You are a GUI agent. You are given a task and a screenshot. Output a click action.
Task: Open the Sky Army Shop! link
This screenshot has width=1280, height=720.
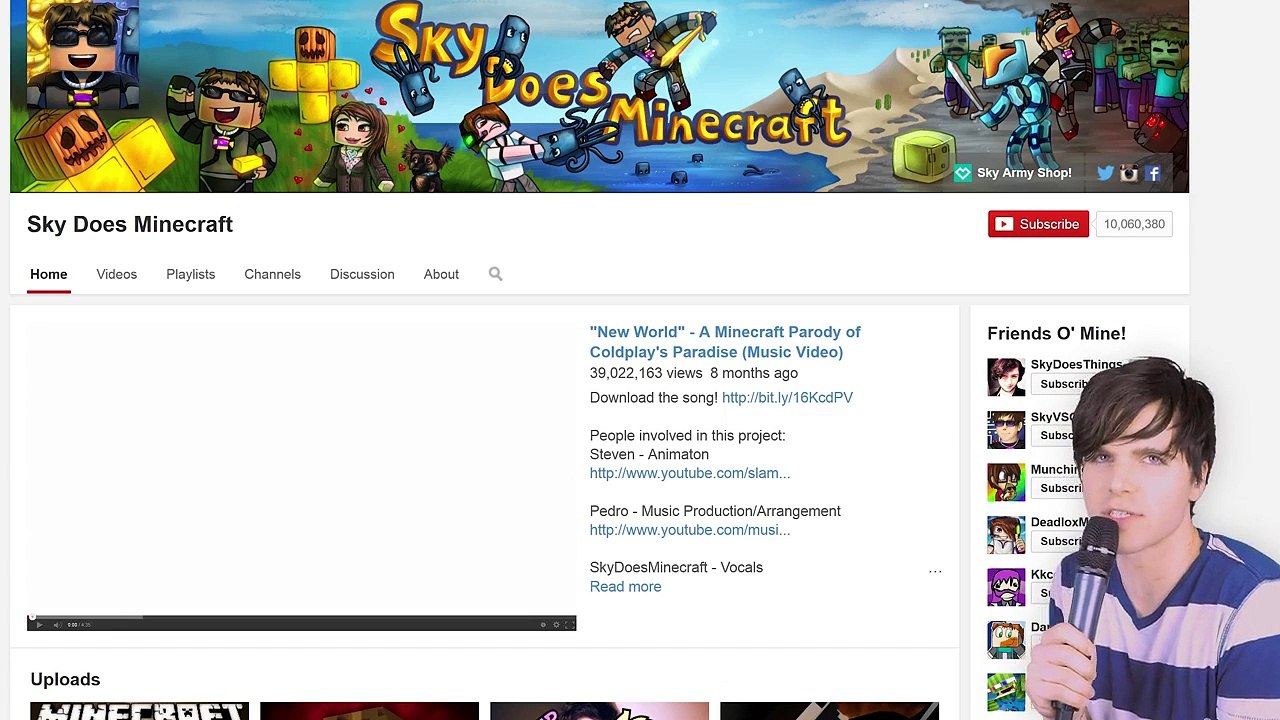click(x=1024, y=173)
